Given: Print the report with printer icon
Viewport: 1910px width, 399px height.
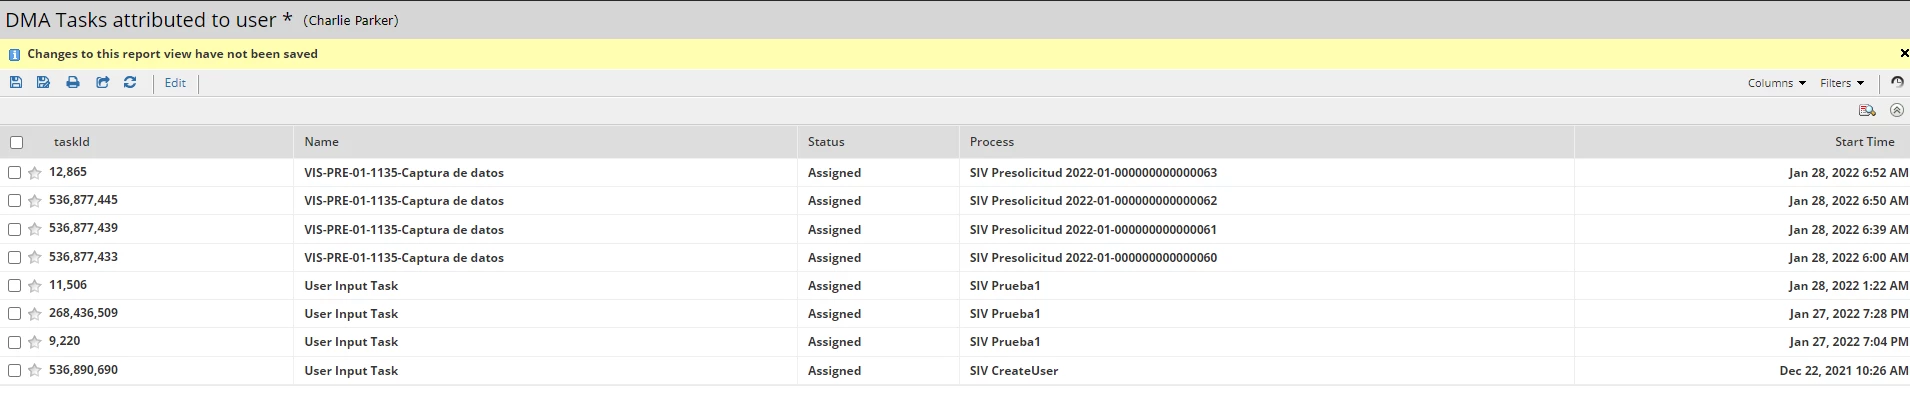Looking at the screenshot, I should coord(73,83).
